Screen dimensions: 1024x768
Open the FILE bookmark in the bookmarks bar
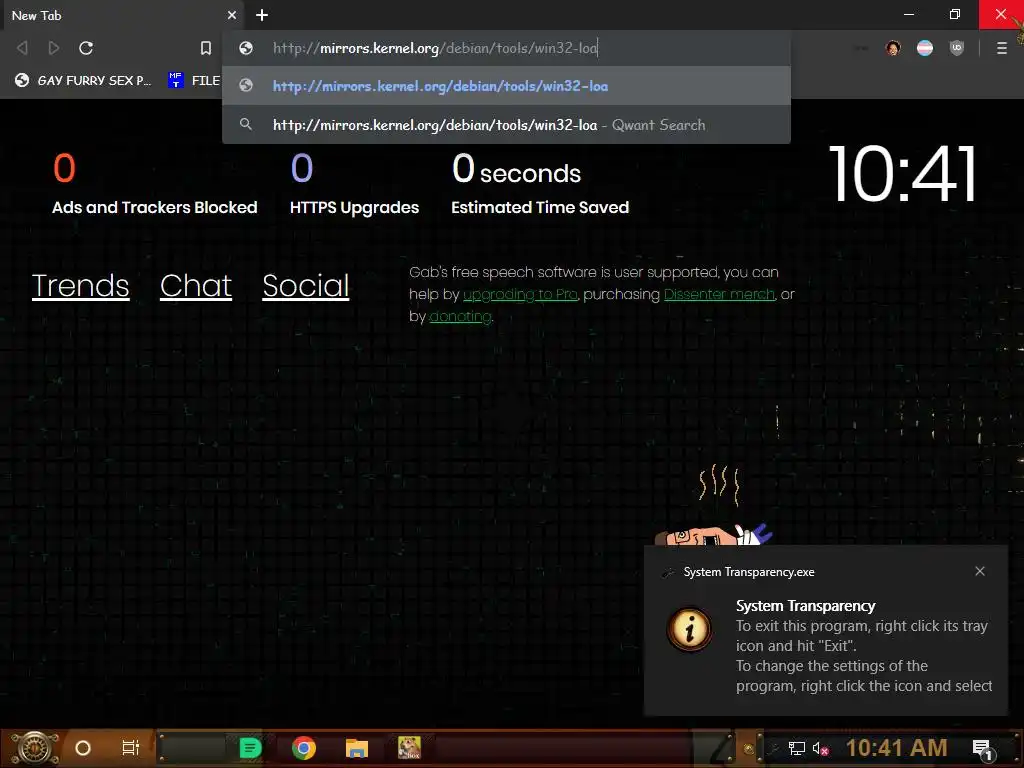point(194,80)
